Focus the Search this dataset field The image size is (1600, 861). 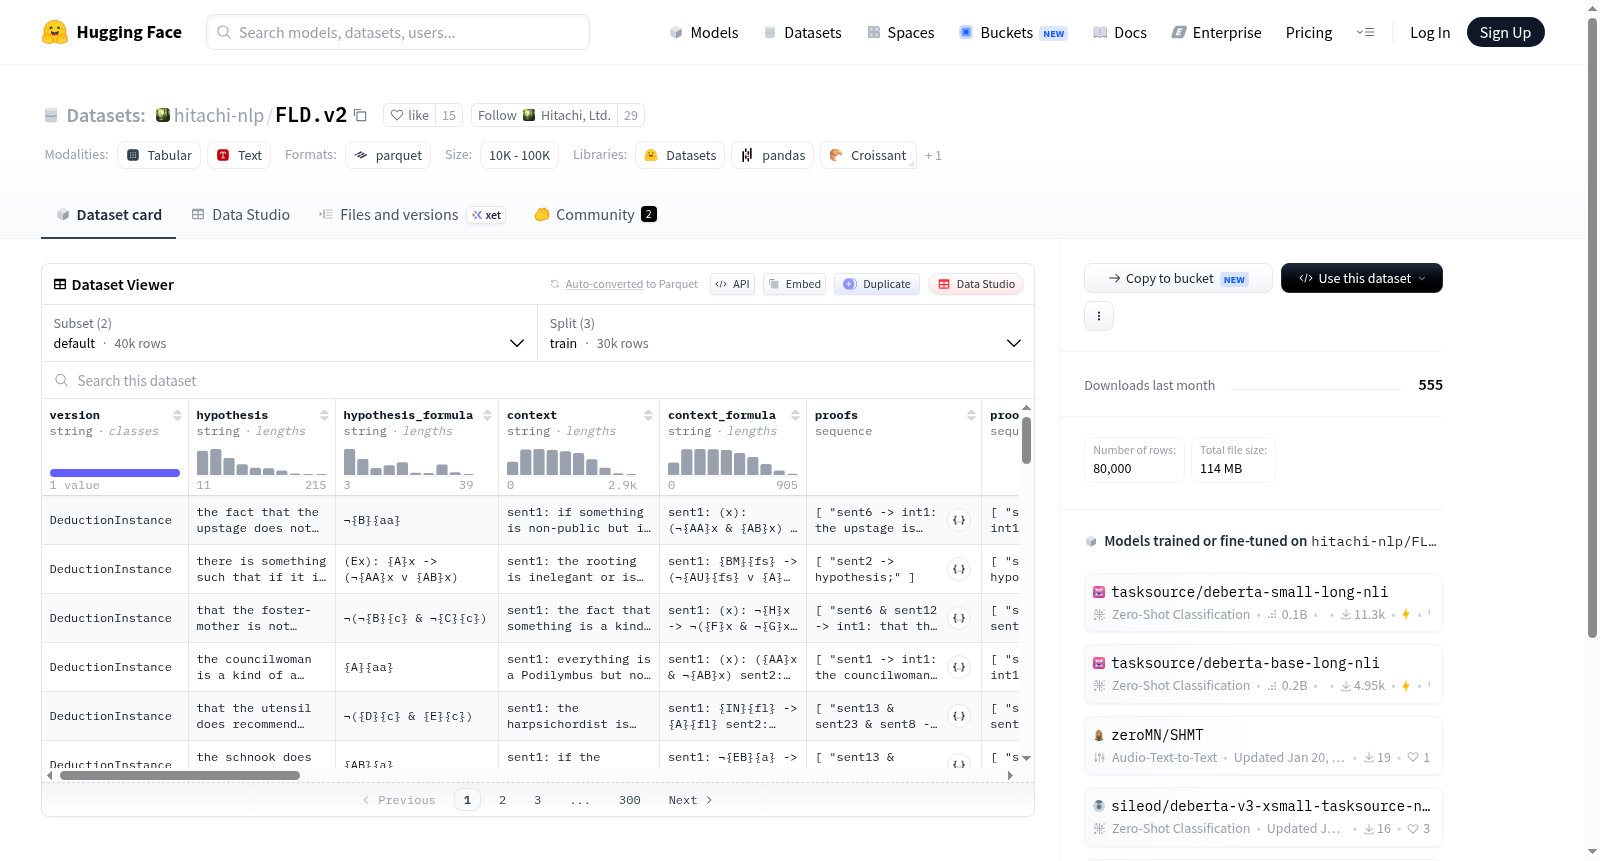click(x=538, y=380)
